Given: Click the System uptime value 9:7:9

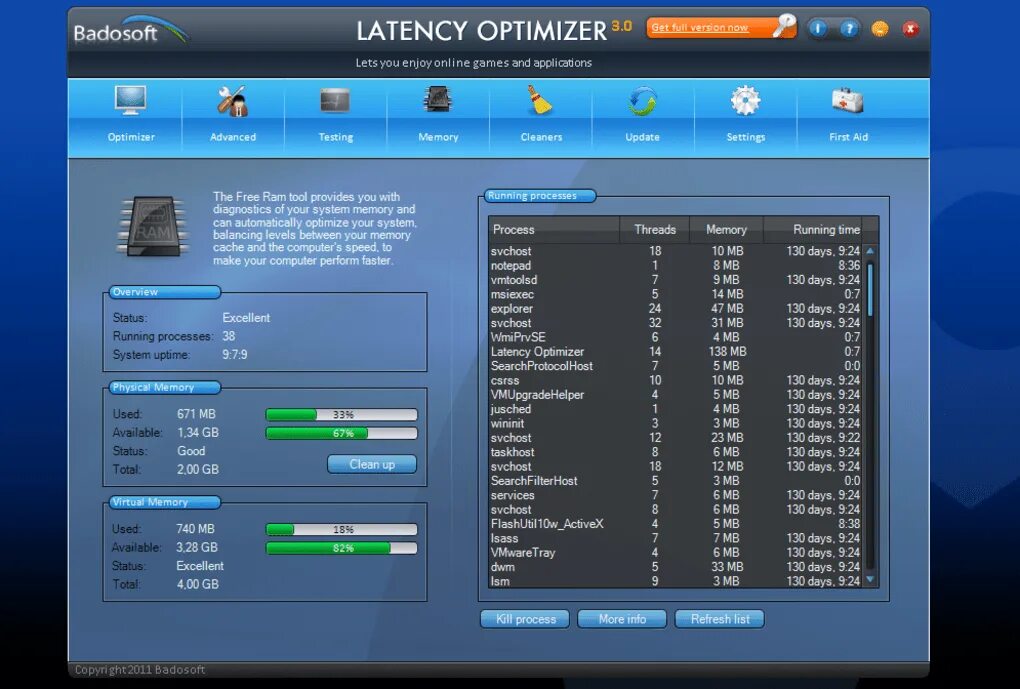Looking at the screenshot, I should pyautogui.click(x=234, y=355).
